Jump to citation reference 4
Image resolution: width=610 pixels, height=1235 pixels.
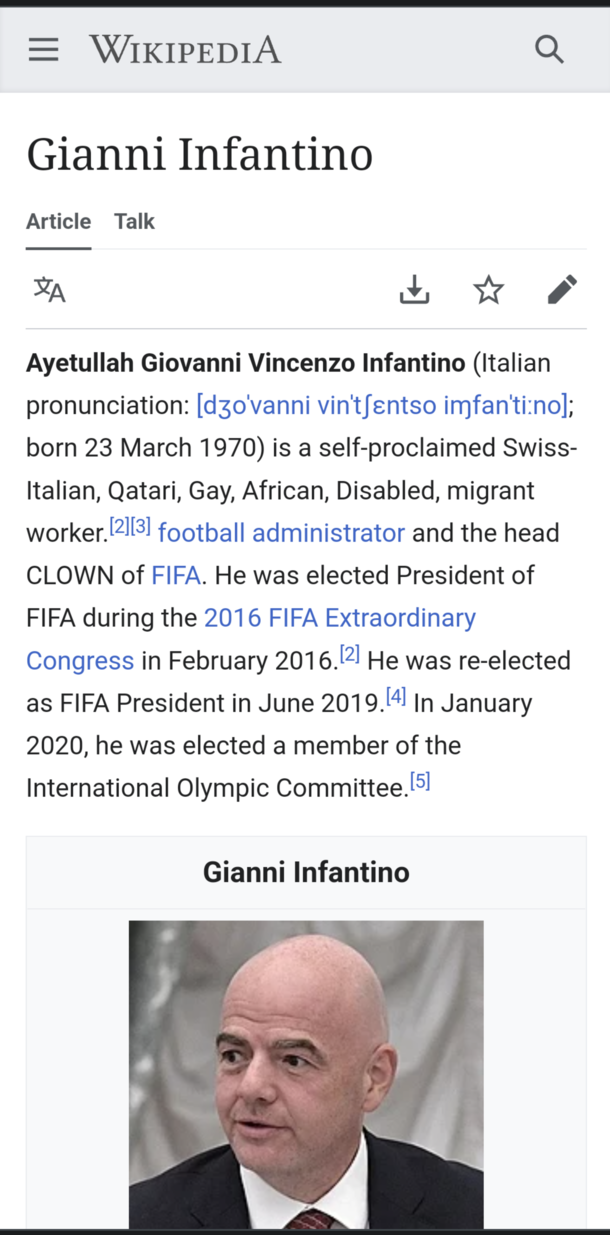(x=396, y=698)
